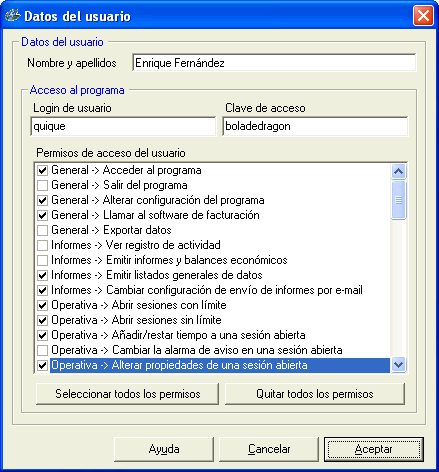Check Cambiar la alarma de aviso permission
The image size is (439, 472).
tap(42, 350)
